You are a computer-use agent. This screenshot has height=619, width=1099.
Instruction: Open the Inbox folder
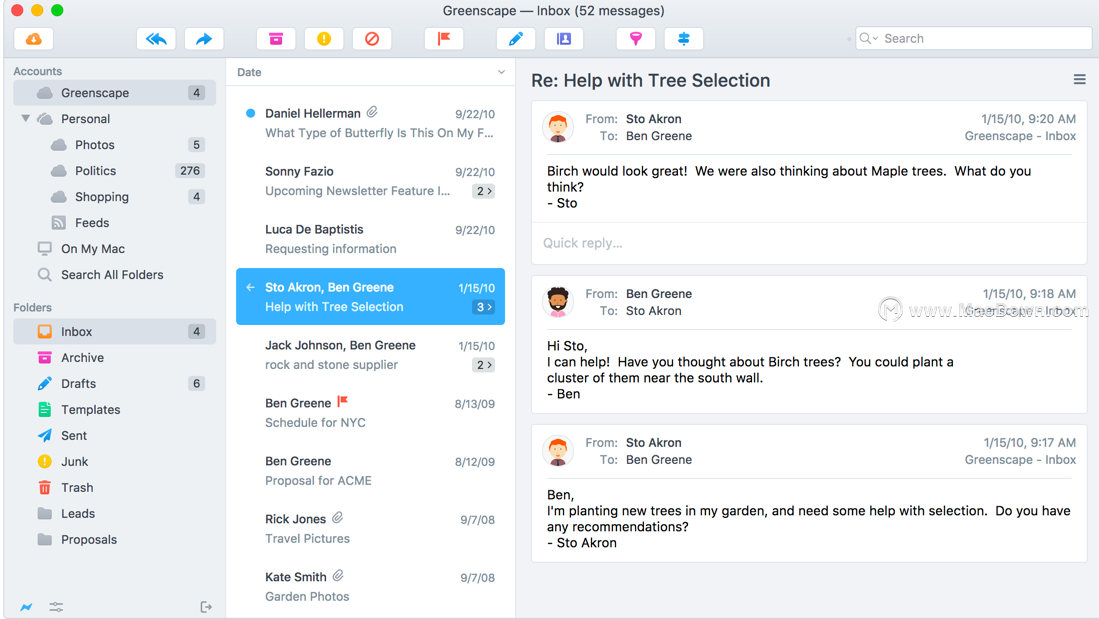[114, 332]
